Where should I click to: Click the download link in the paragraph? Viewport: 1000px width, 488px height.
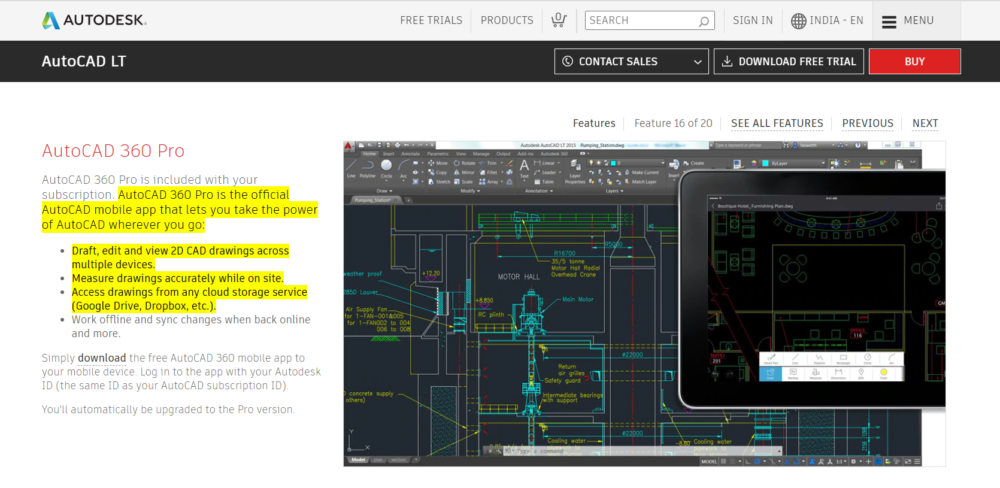pyautogui.click(x=102, y=358)
